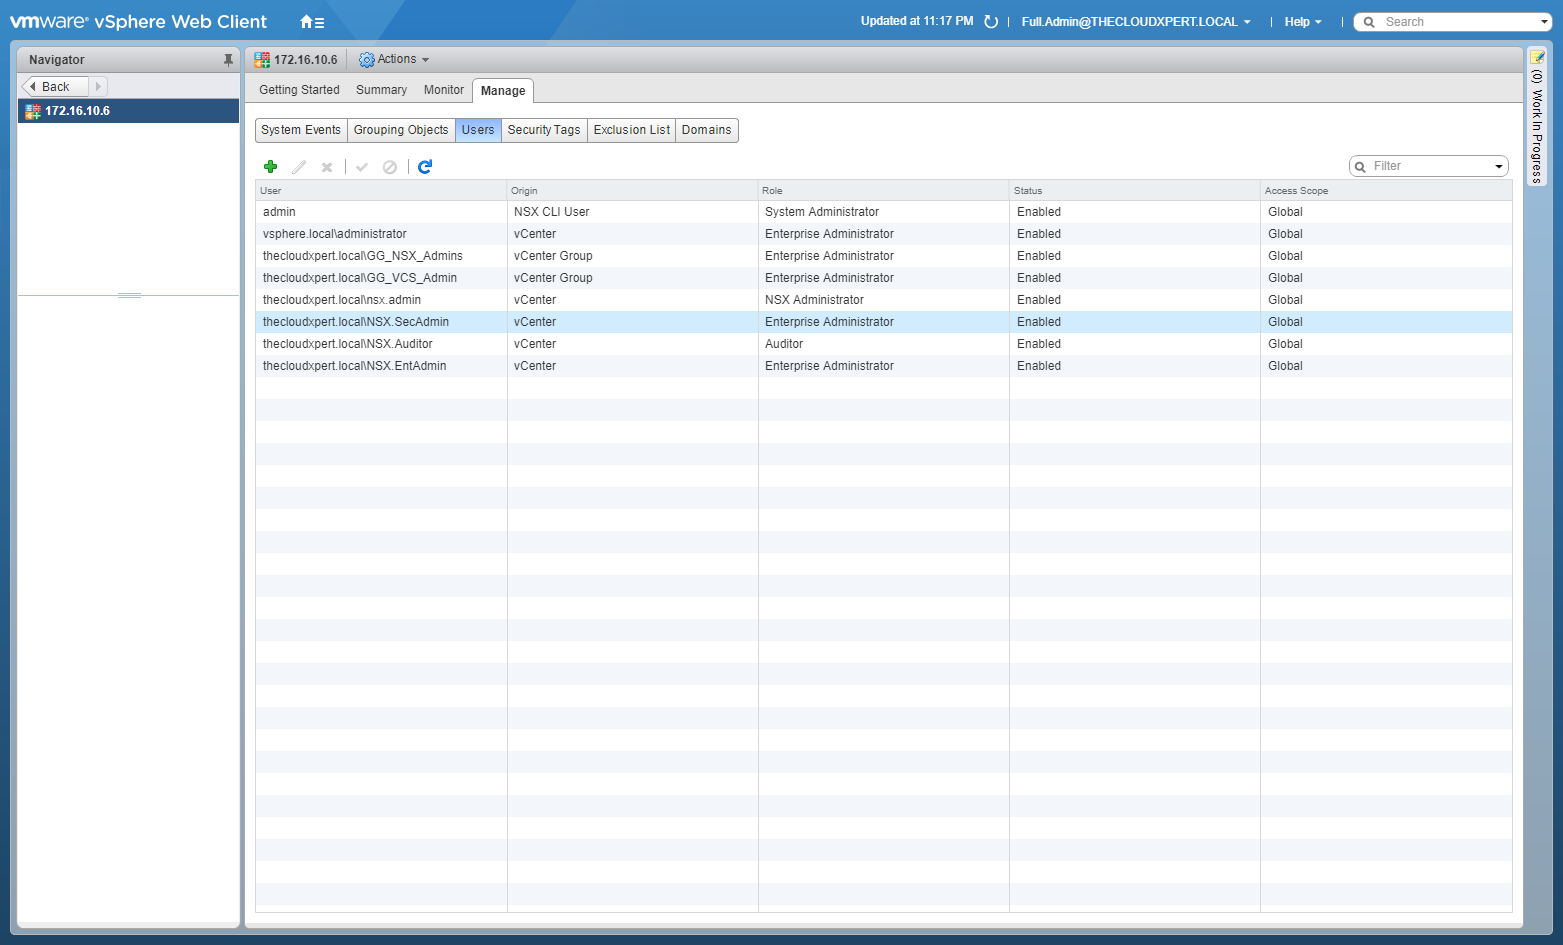Expand the Filter options dropdown arrow
The height and width of the screenshot is (945, 1563).
[1499, 167]
